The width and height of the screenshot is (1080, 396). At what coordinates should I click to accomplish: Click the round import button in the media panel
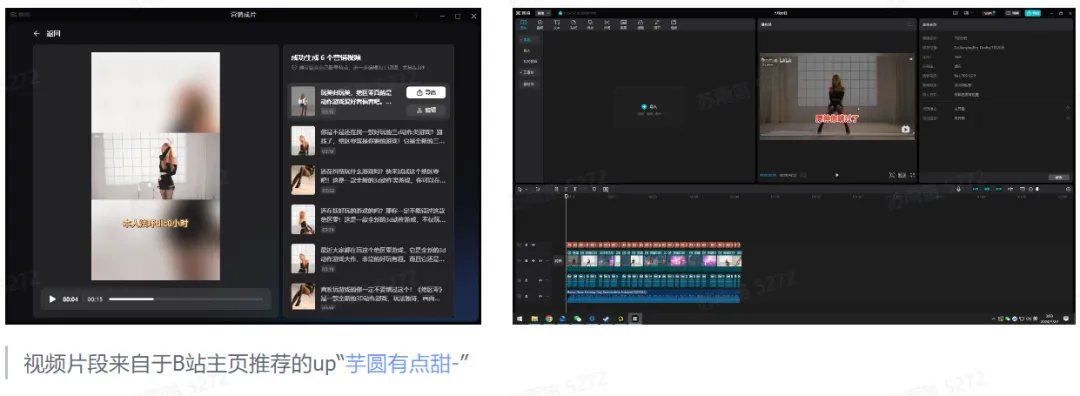click(644, 107)
